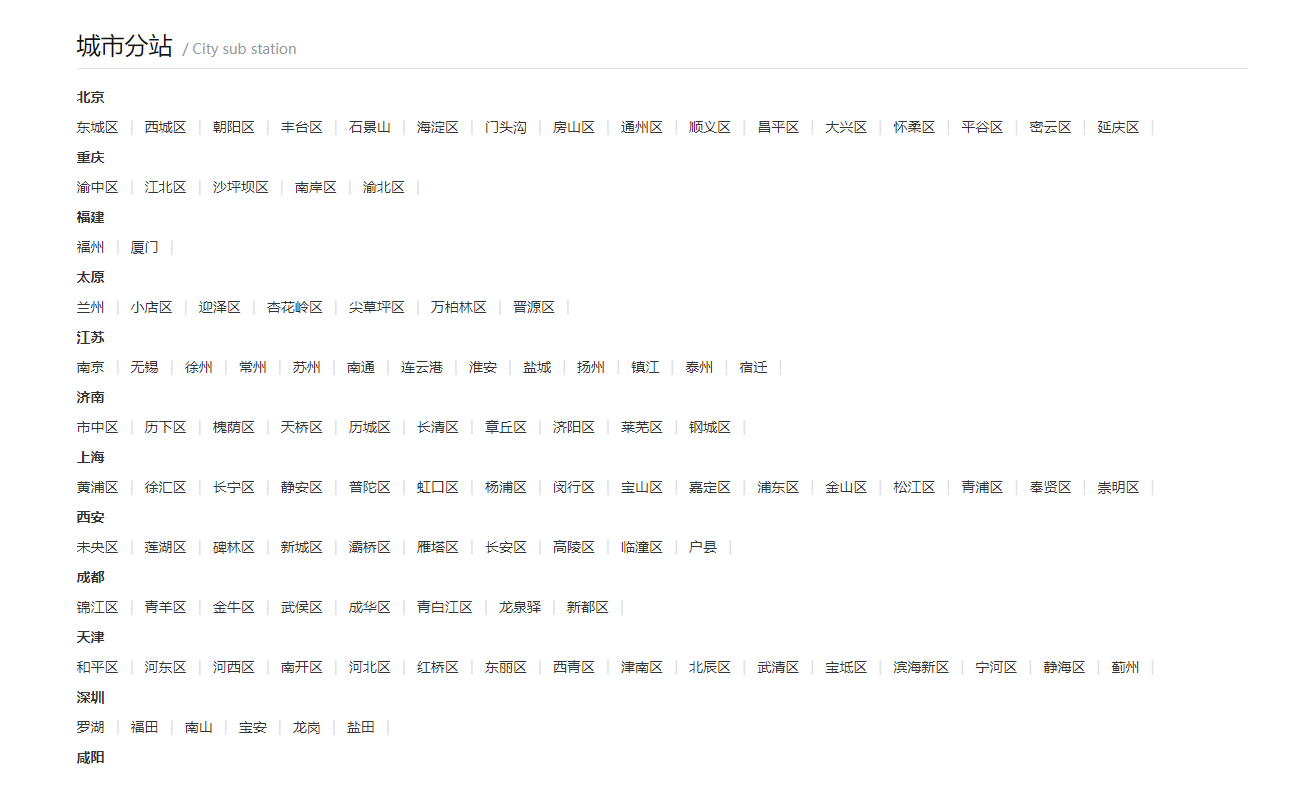Select the 蓟州 link

pos(1124,667)
